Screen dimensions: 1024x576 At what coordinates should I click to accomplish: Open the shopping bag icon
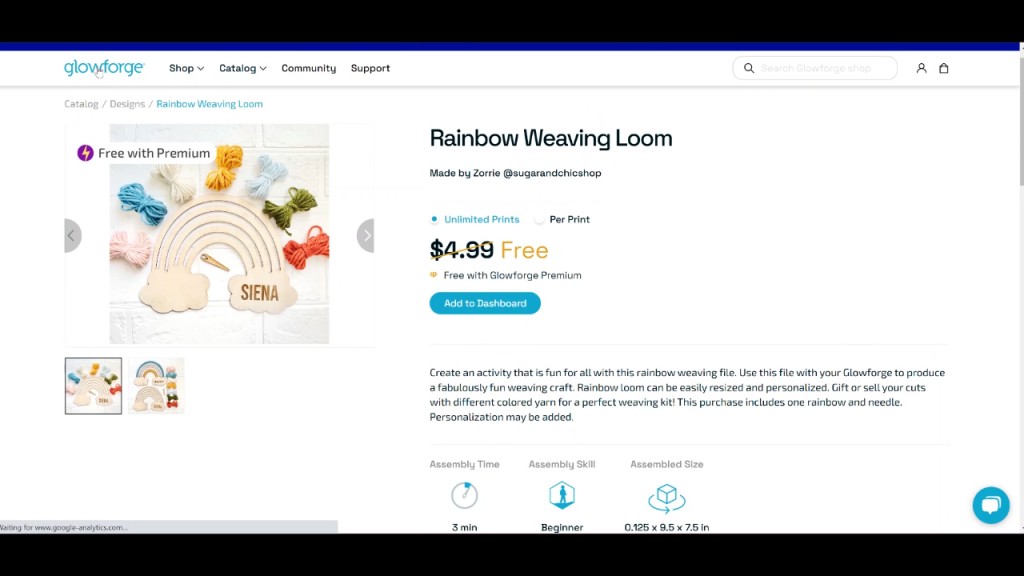pyautogui.click(x=943, y=68)
